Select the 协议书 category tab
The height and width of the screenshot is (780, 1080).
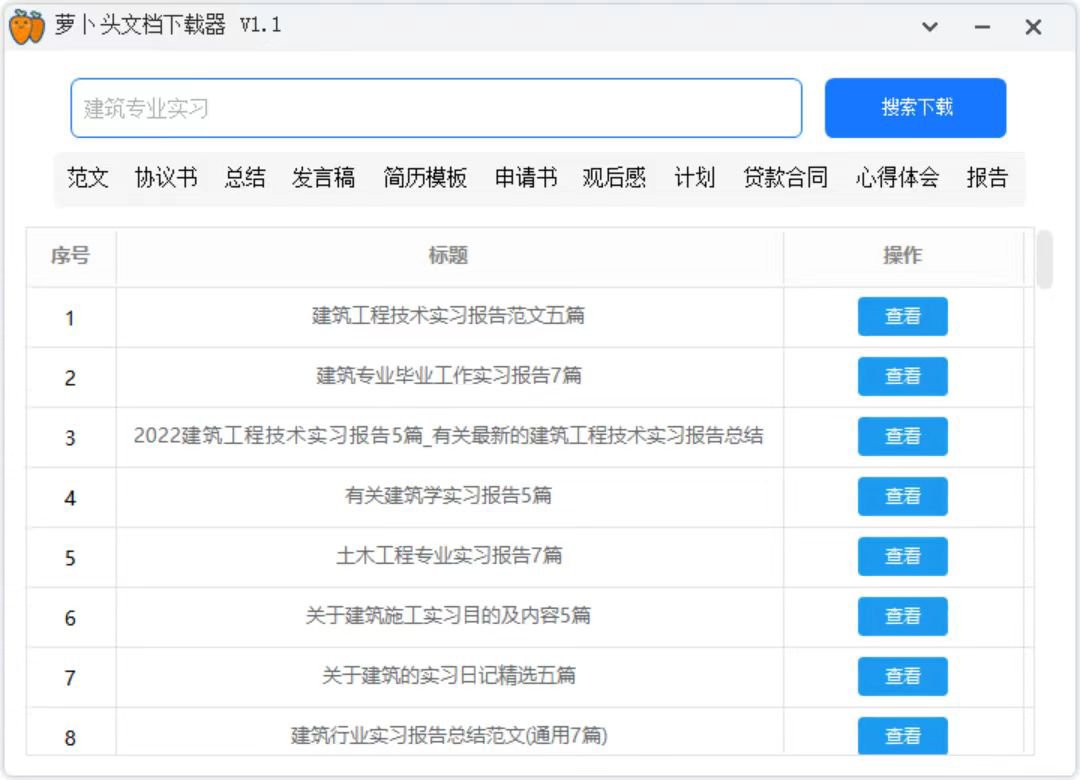pyautogui.click(x=166, y=178)
